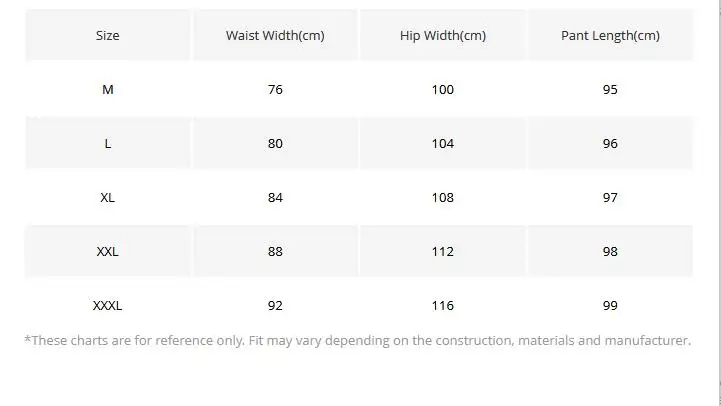Click the reference-only disclaimer text

click(x=358, y=341)
